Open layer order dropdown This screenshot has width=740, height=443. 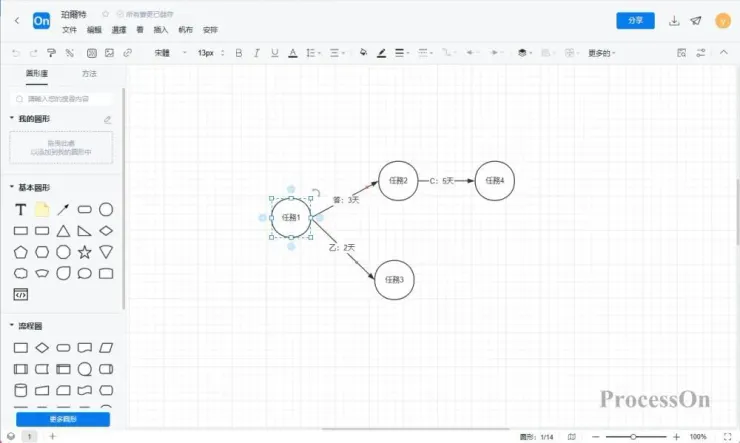point(525,53)
